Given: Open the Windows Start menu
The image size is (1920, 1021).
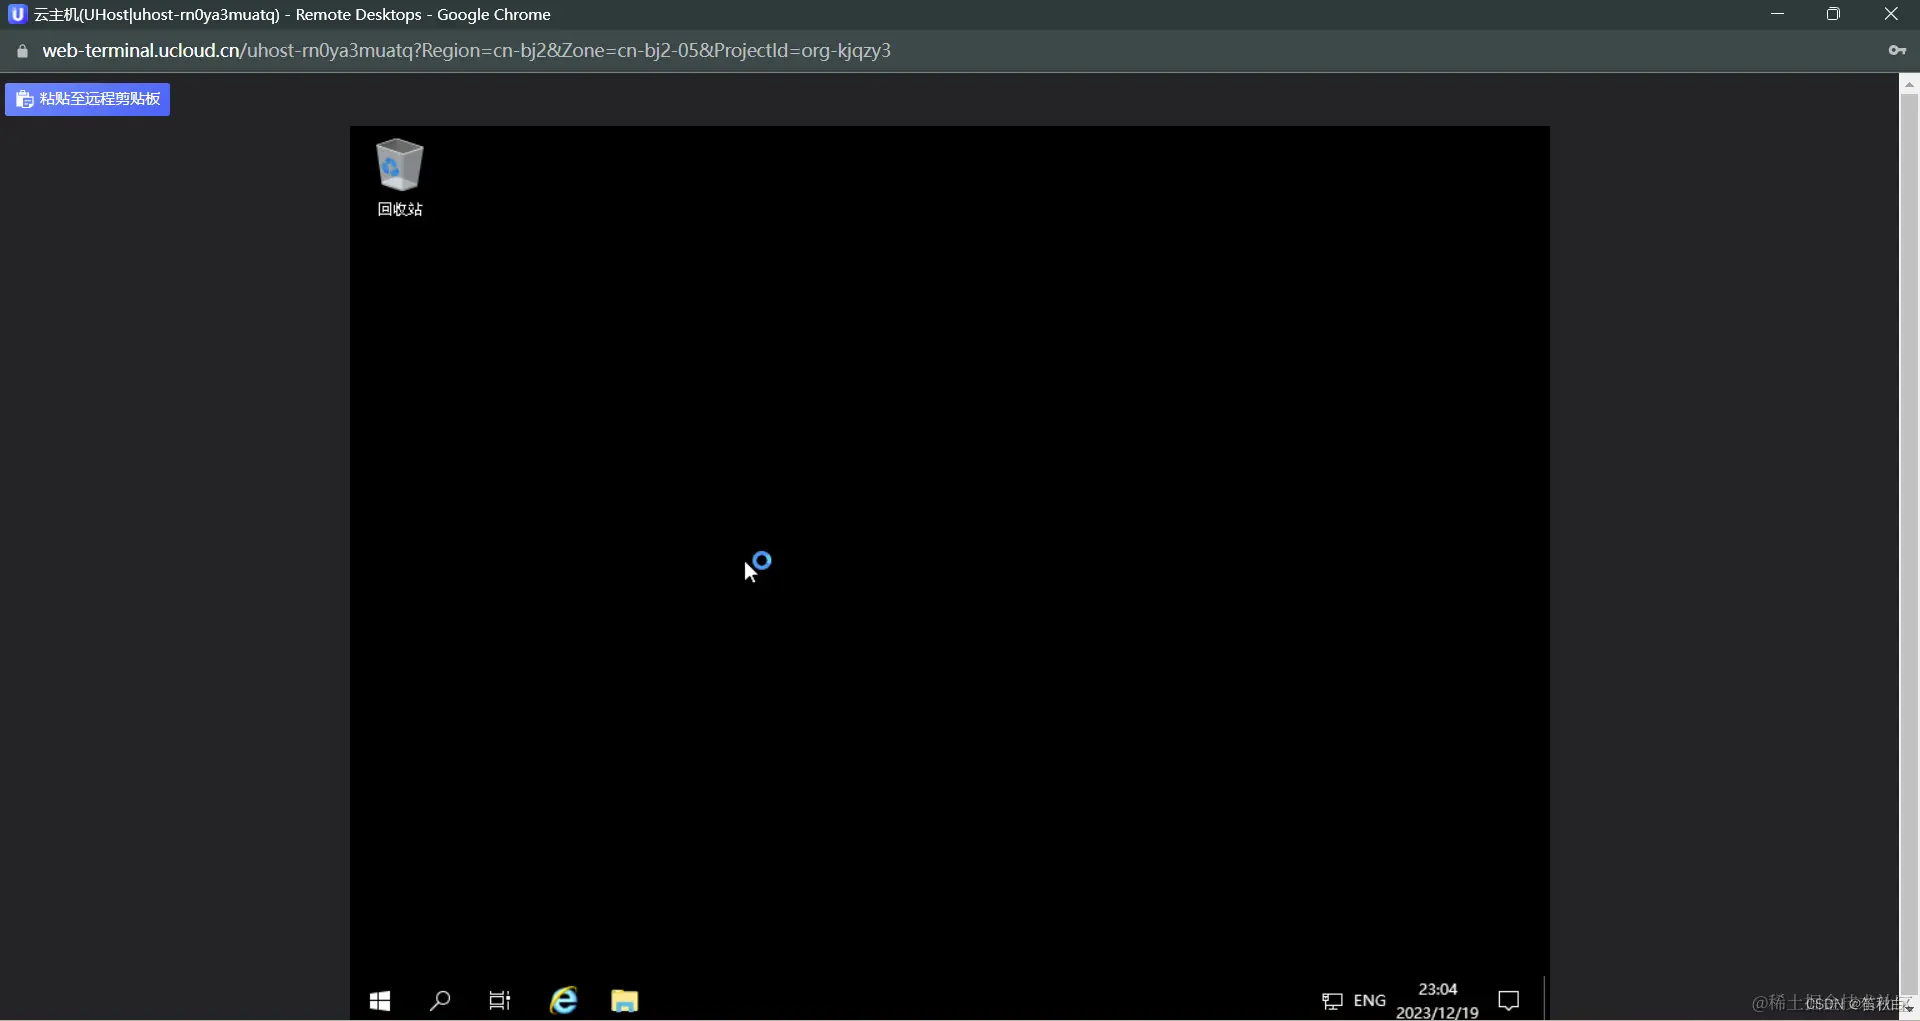Looking at the screenshot, I should click(380, 1000).
